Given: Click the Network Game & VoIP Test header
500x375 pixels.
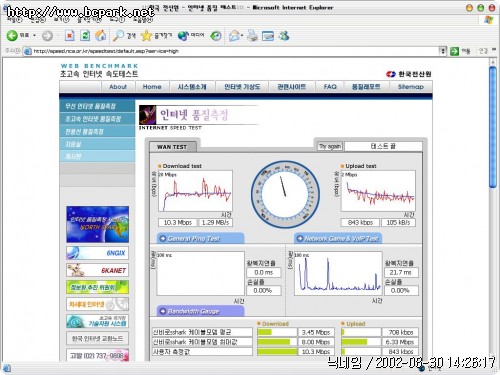Looking at the screenshot, I should pos(338,238).
